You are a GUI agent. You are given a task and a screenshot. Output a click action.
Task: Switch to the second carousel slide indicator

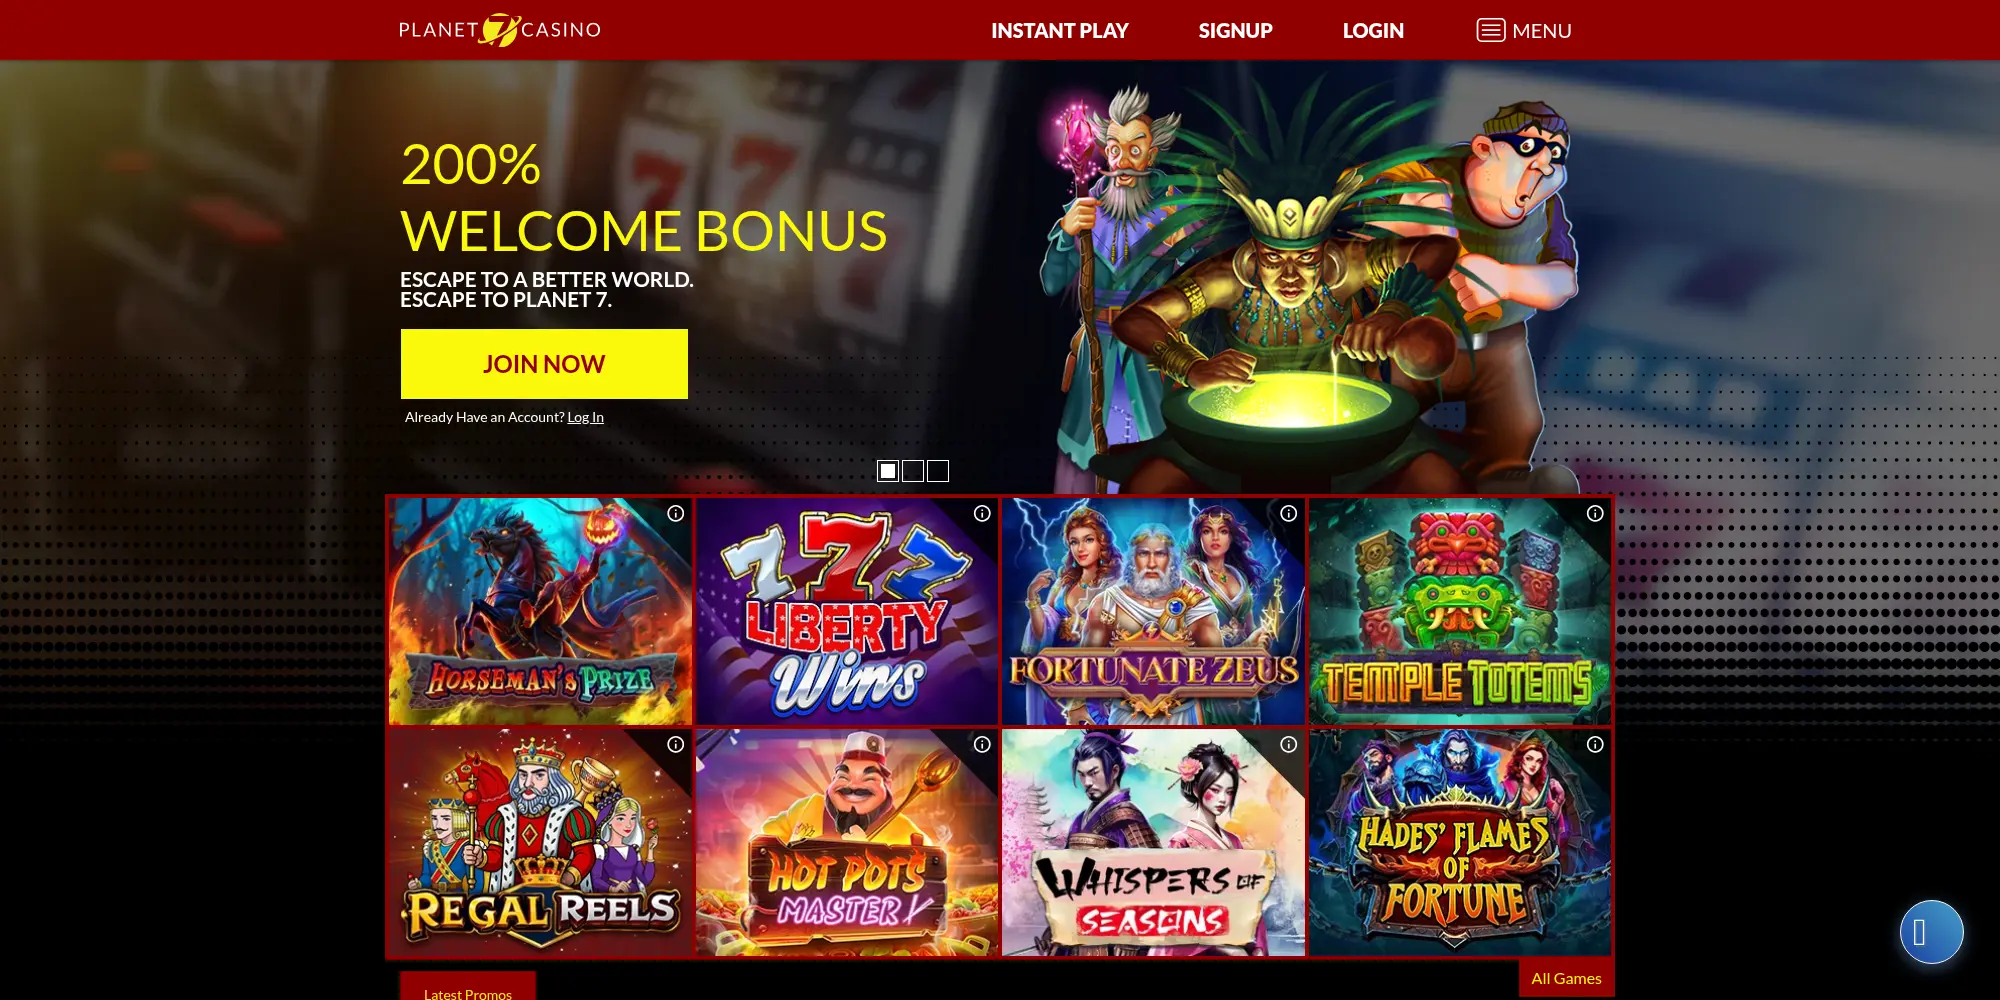tap(913, 471)
